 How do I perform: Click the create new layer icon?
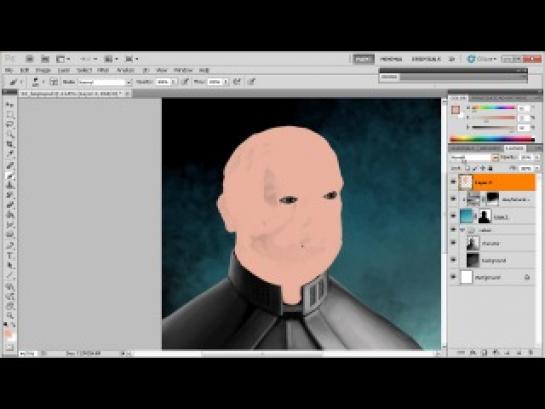click(x=519, y=352)
